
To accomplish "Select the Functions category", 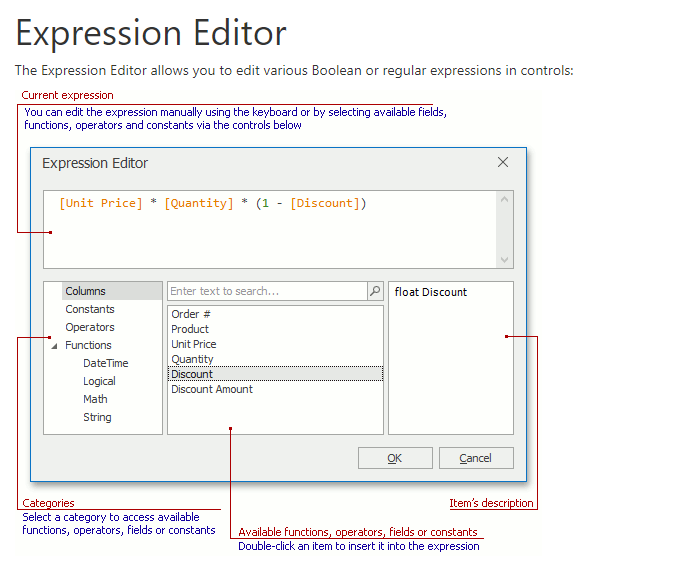I will [88, 345].
